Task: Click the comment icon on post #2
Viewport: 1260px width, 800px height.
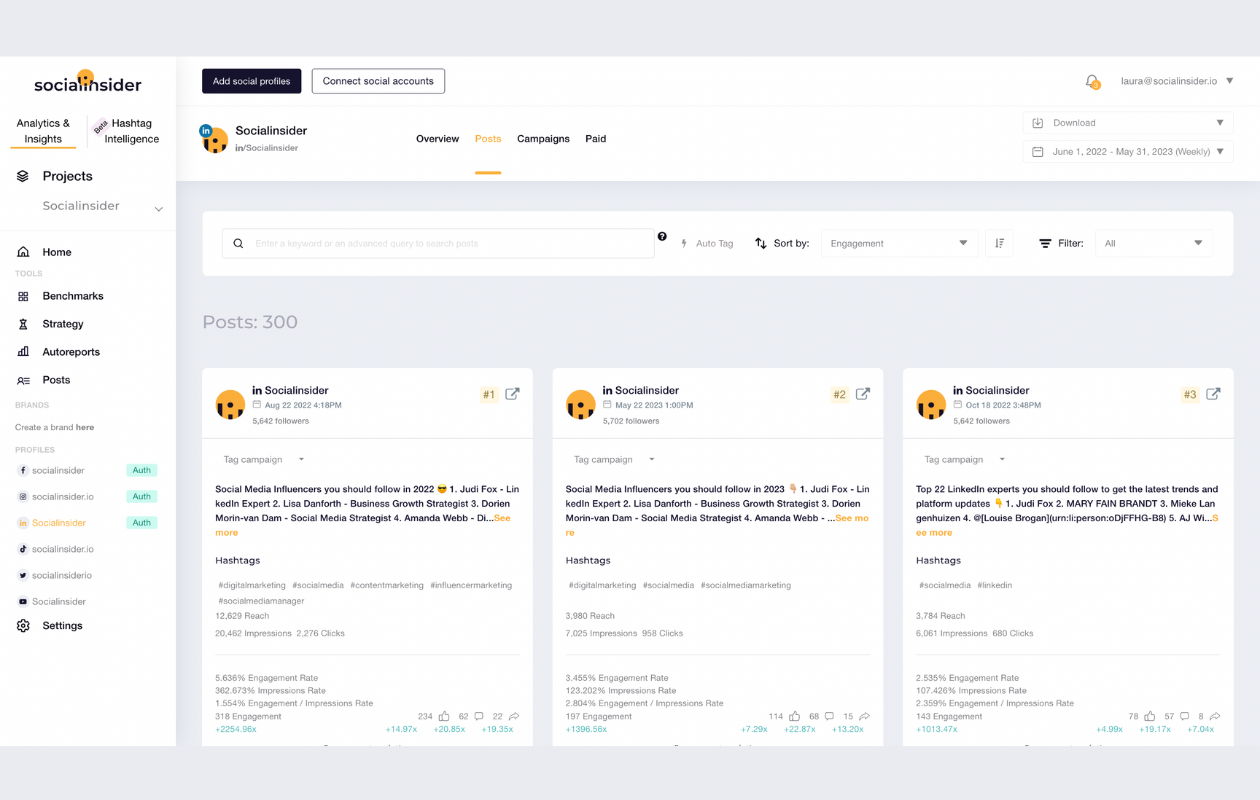Action: pyautogui.click(x=829, y=716)
